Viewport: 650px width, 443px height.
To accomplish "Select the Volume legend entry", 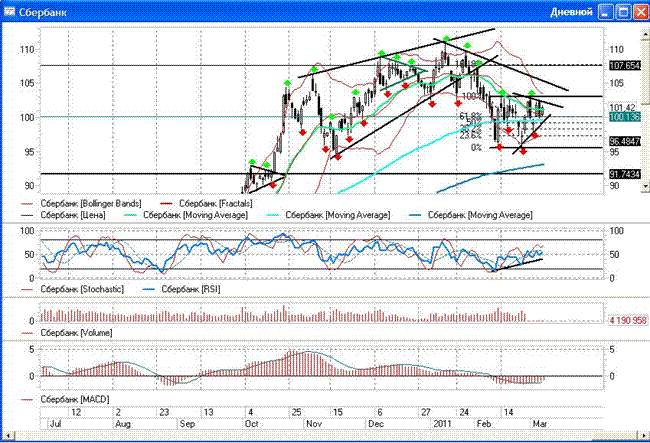I will click(x=67, y=333).
